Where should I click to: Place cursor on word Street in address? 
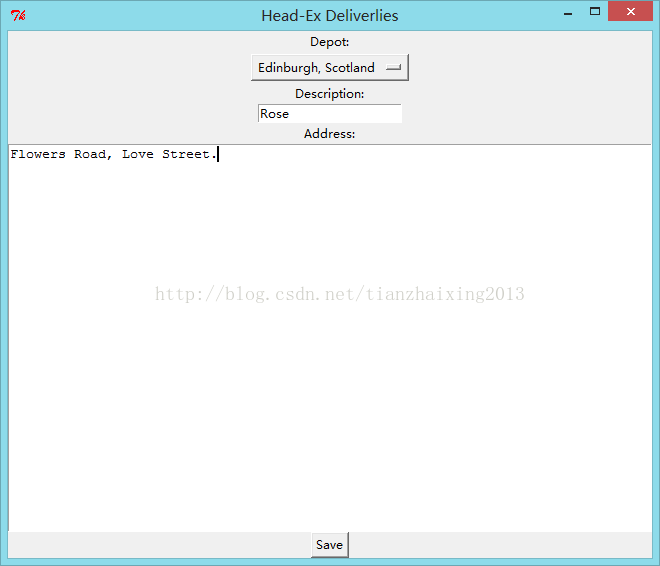pos(186,154)
